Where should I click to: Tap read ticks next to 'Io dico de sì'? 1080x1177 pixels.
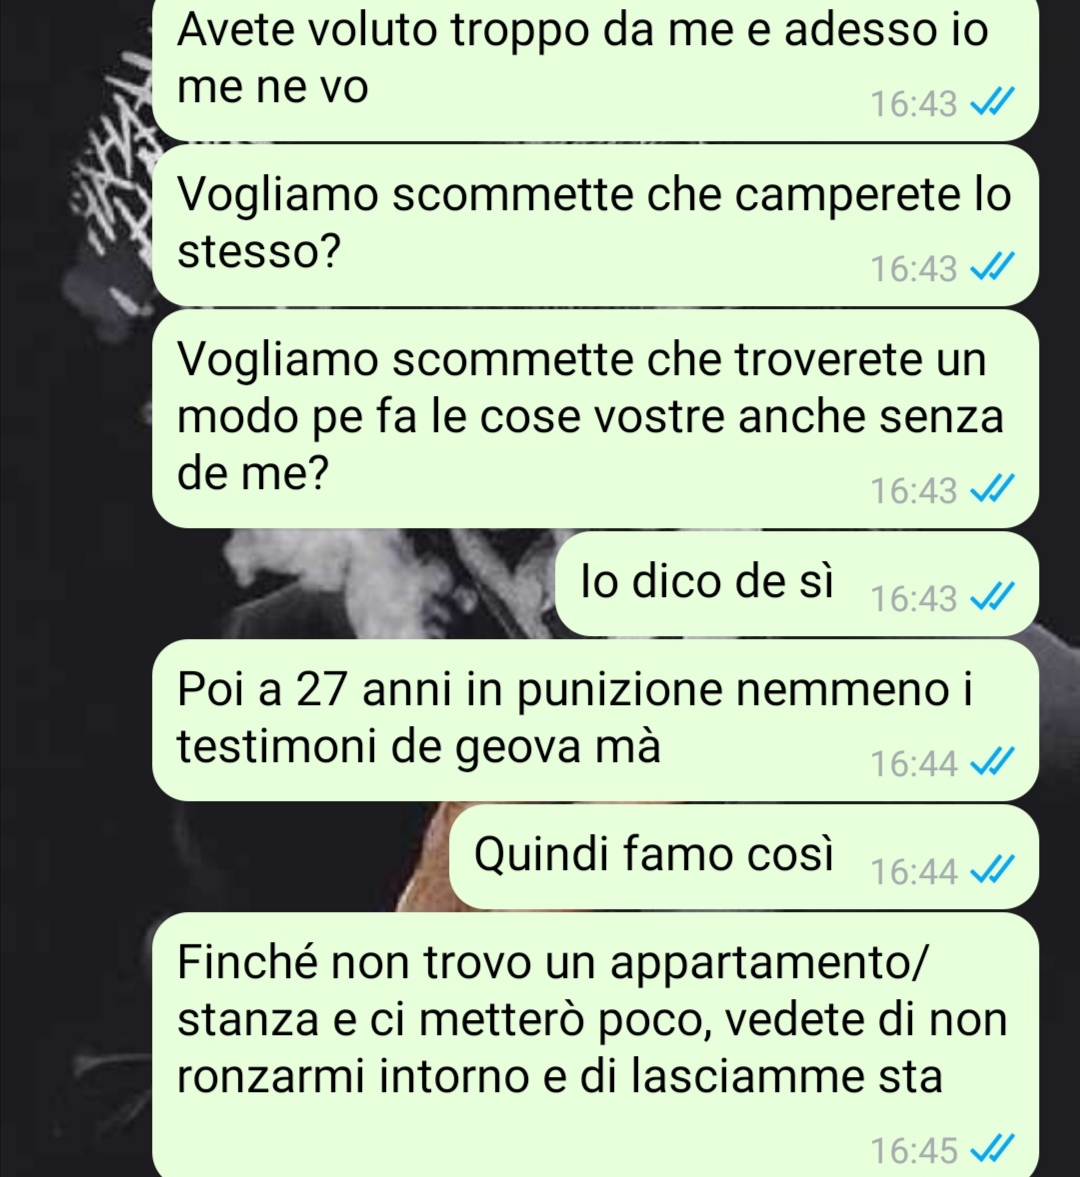tap(993, 598)
